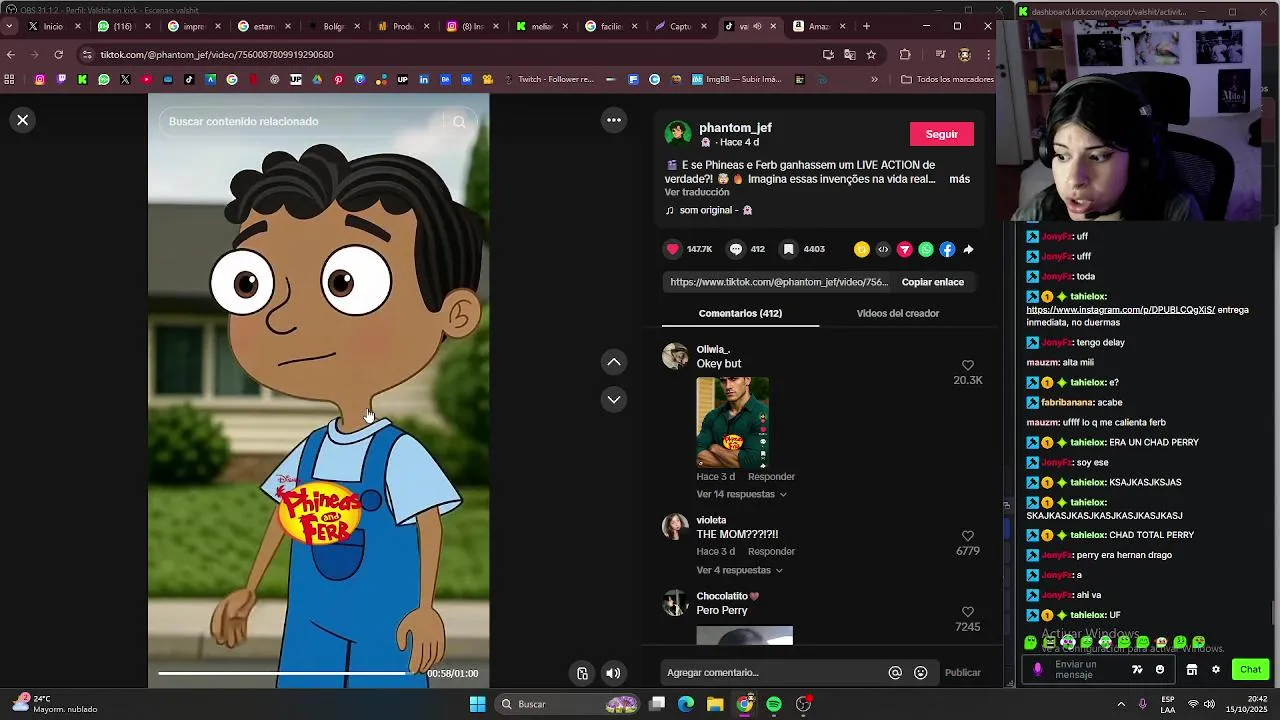Toggle autoscroll icon beside the volume button

582,673
